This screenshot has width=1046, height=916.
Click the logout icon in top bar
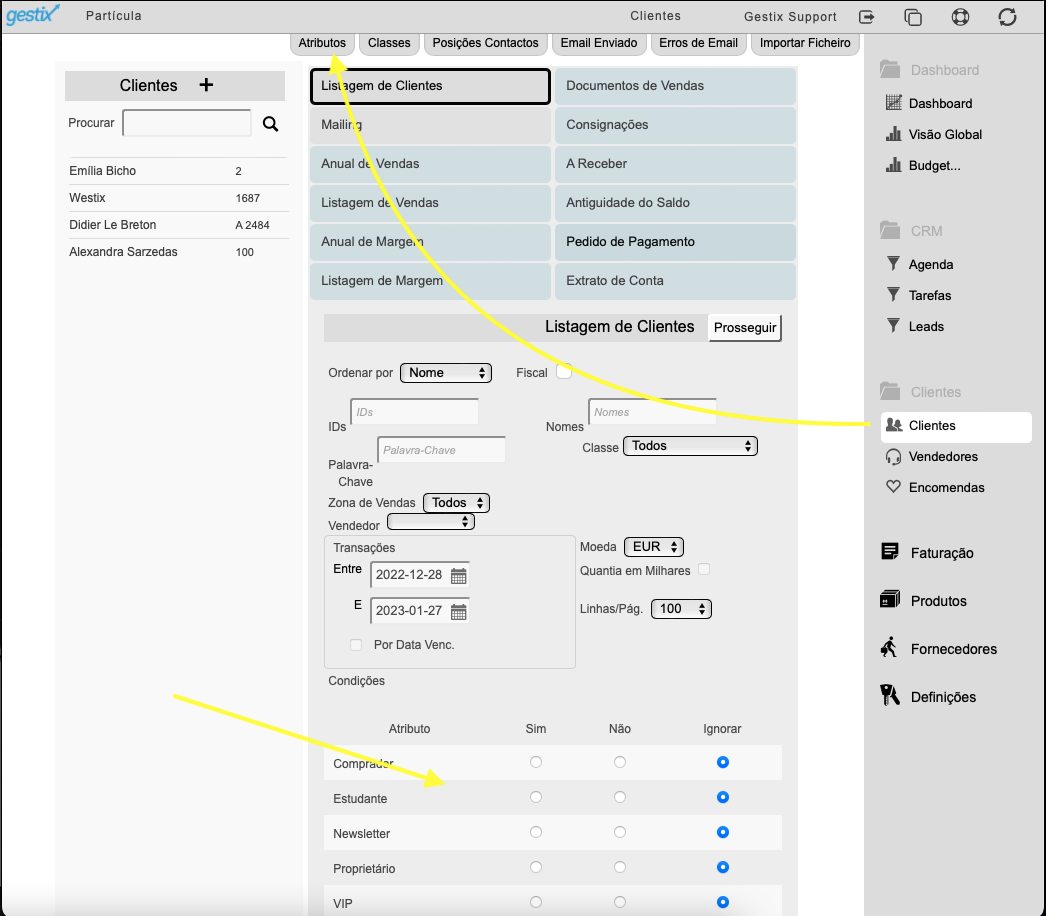tap(867, 17)
